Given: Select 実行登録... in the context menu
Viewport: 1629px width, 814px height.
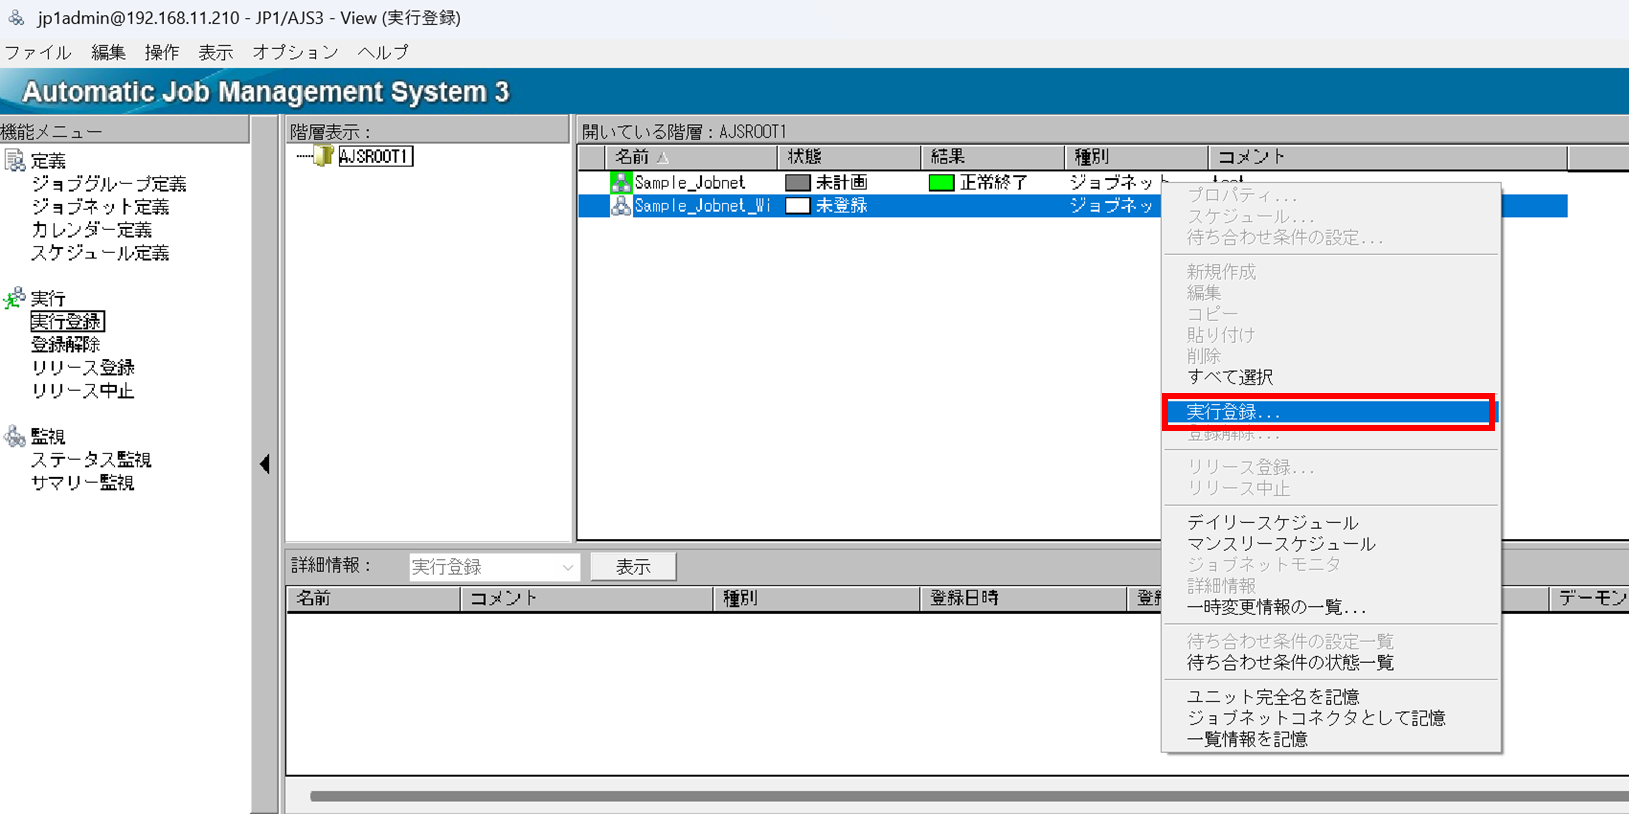Looking at the screenshot, I should (1232, 412).
